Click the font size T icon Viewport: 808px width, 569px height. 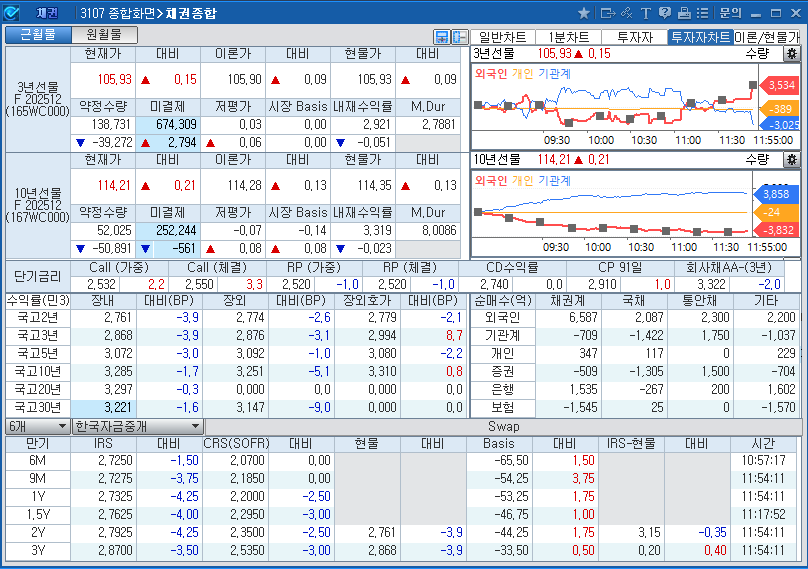coord(646,13)
